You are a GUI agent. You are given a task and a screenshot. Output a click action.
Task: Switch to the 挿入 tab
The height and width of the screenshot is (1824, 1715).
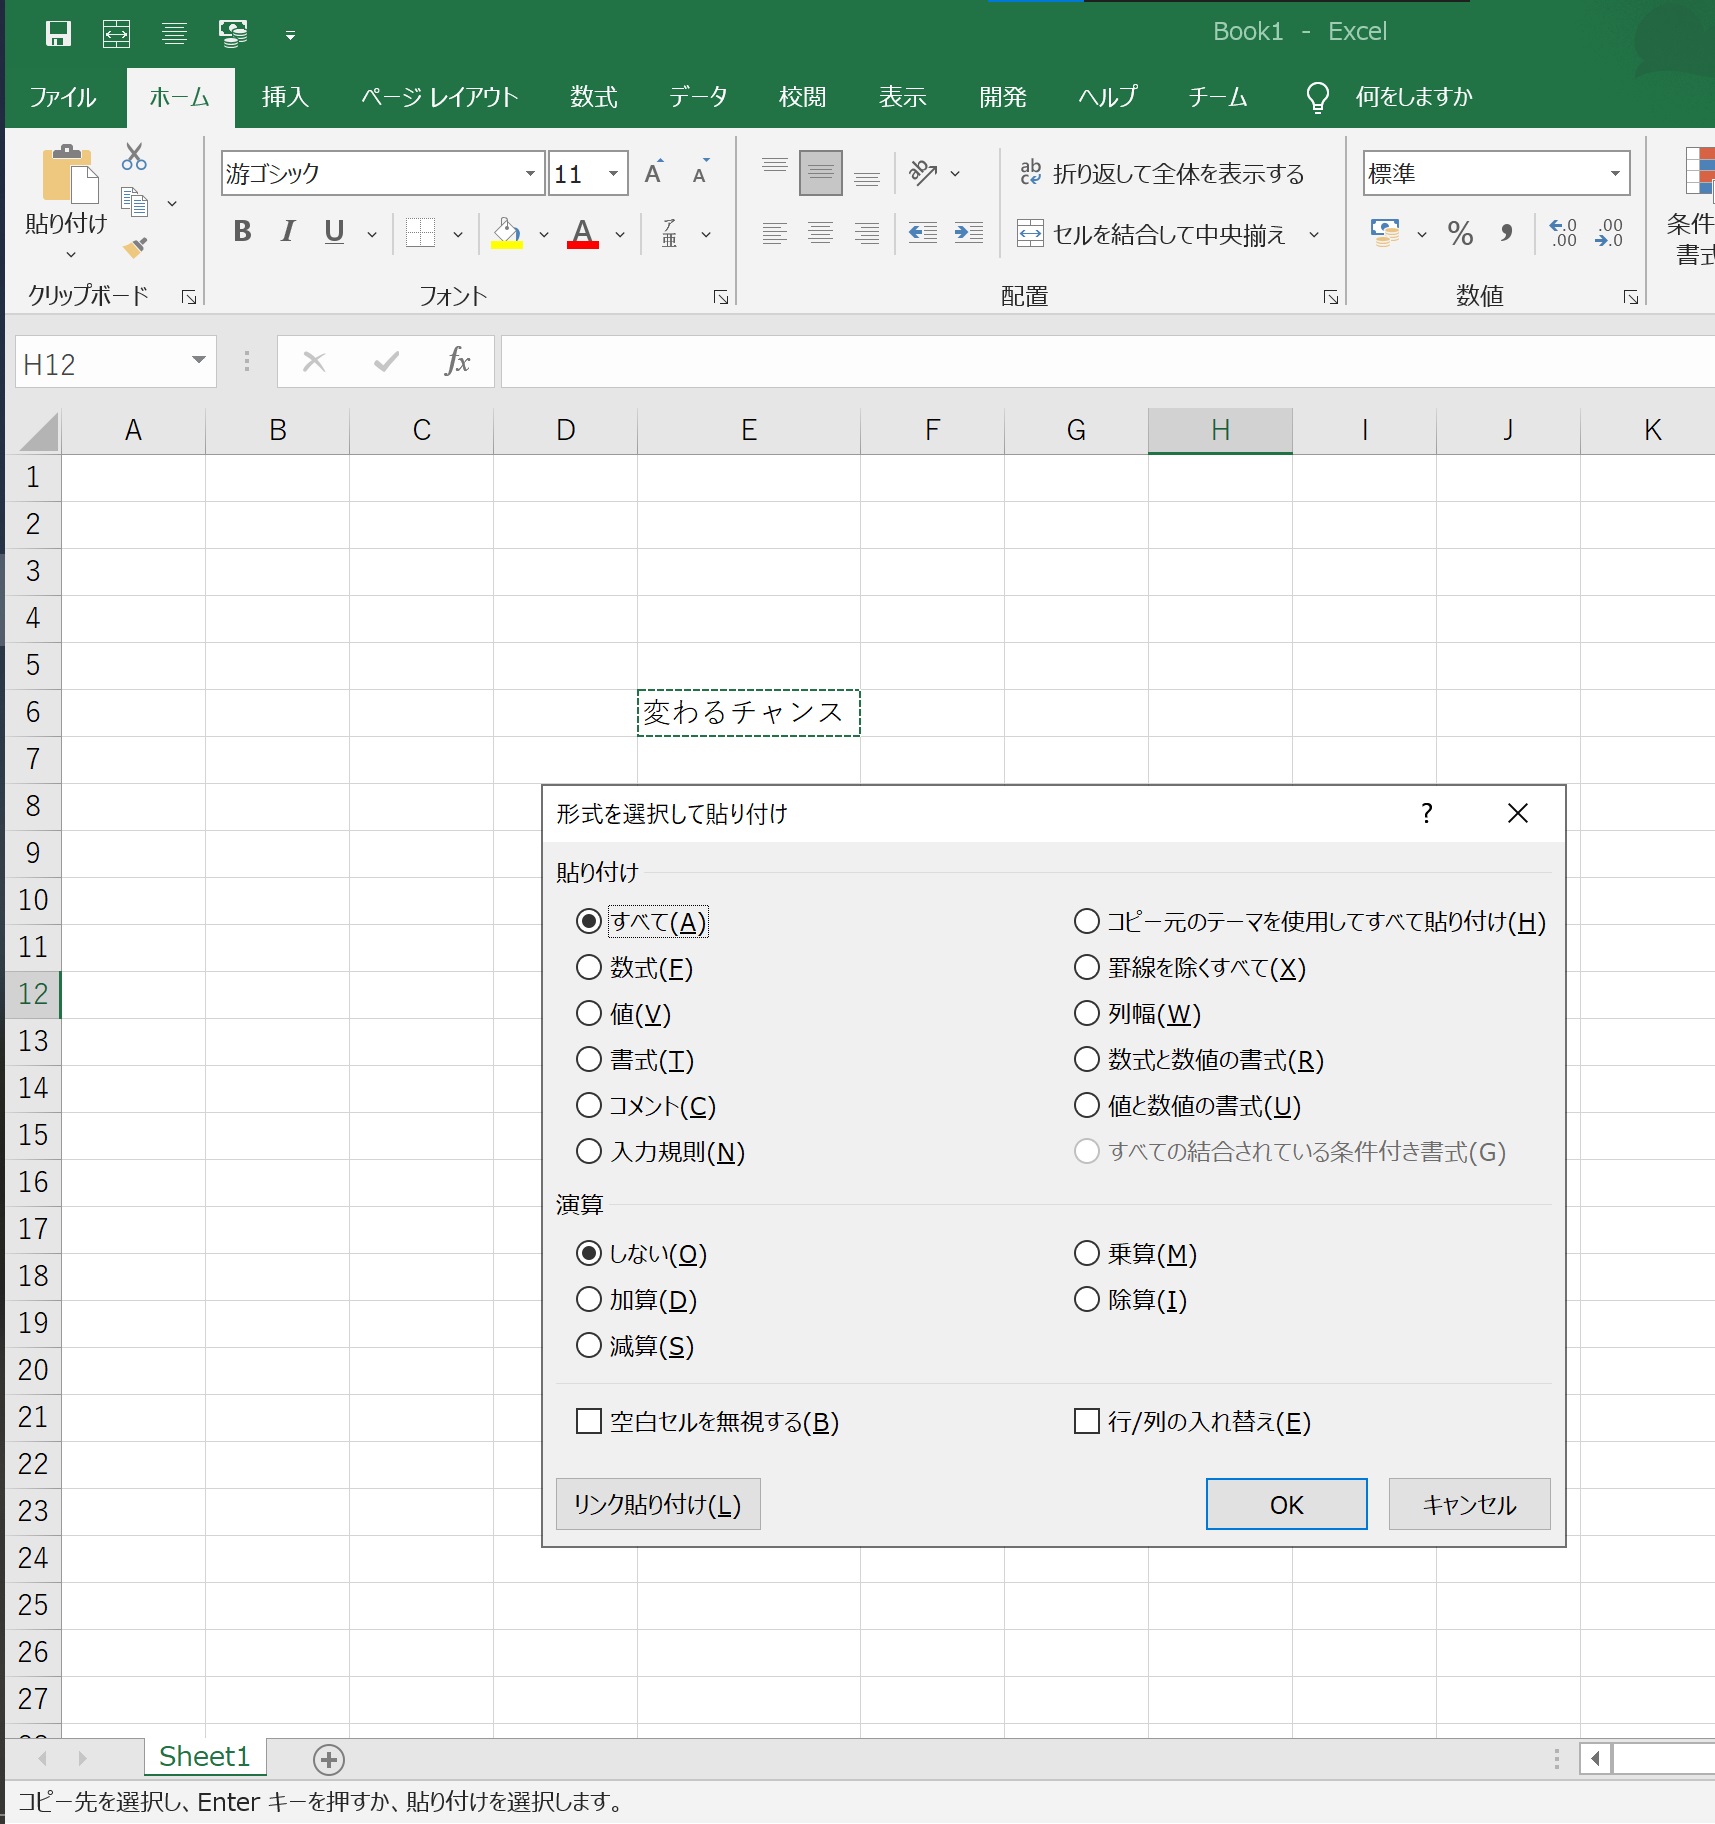(285, 97)
